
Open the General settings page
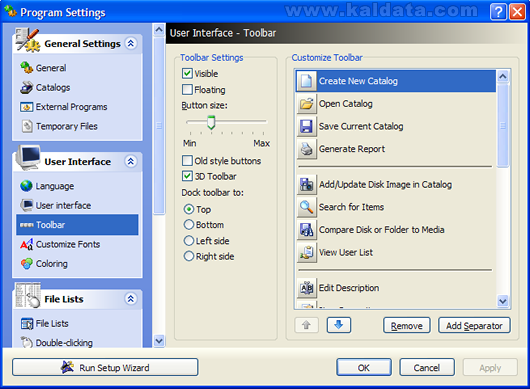point(51,68)
